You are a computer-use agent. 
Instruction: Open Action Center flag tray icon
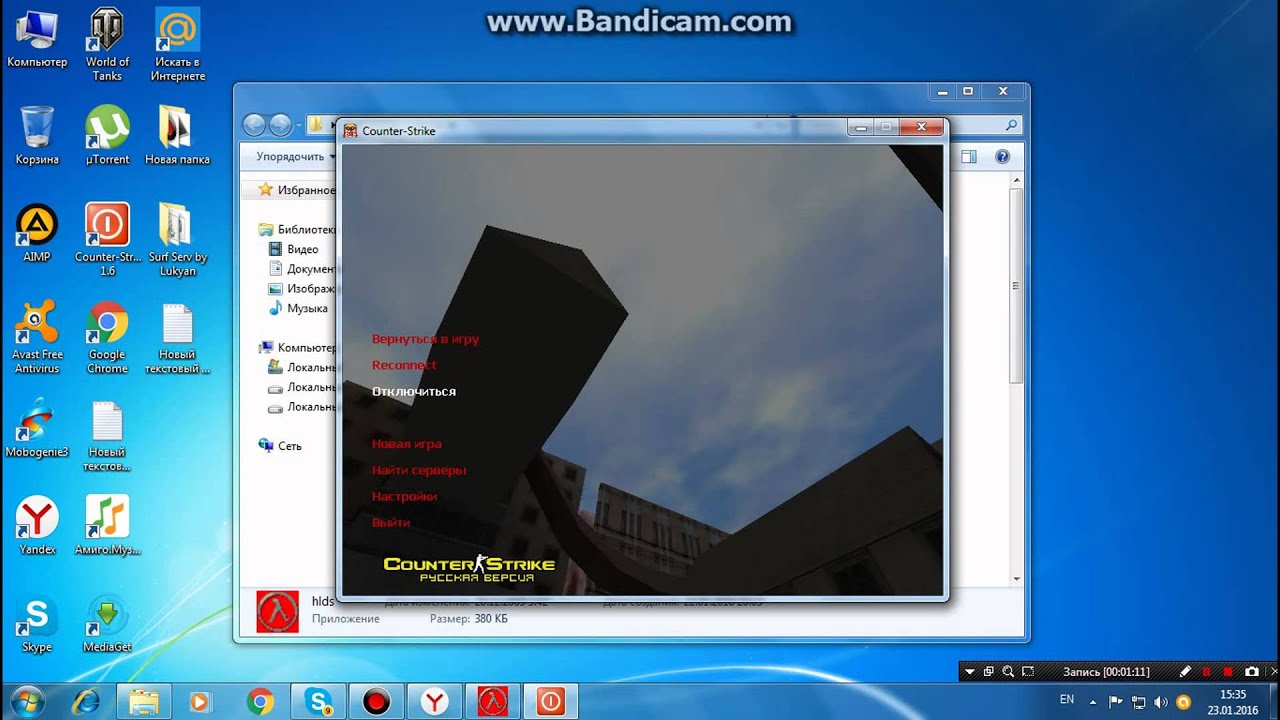tap(1117, 702)
